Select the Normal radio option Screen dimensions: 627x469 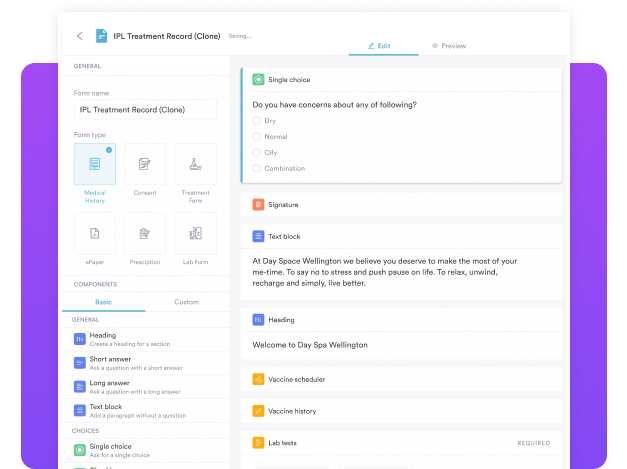pos(257,137)
